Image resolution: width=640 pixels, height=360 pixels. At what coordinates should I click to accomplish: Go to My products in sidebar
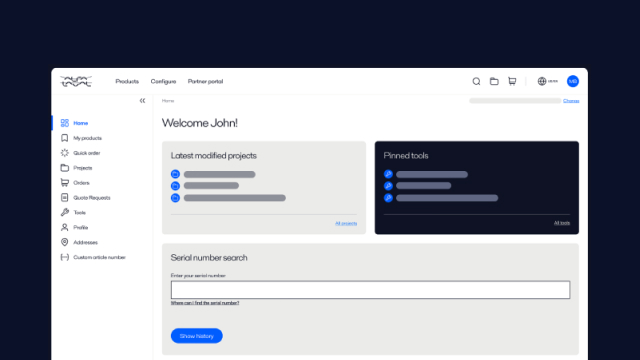tap(87, 138)
